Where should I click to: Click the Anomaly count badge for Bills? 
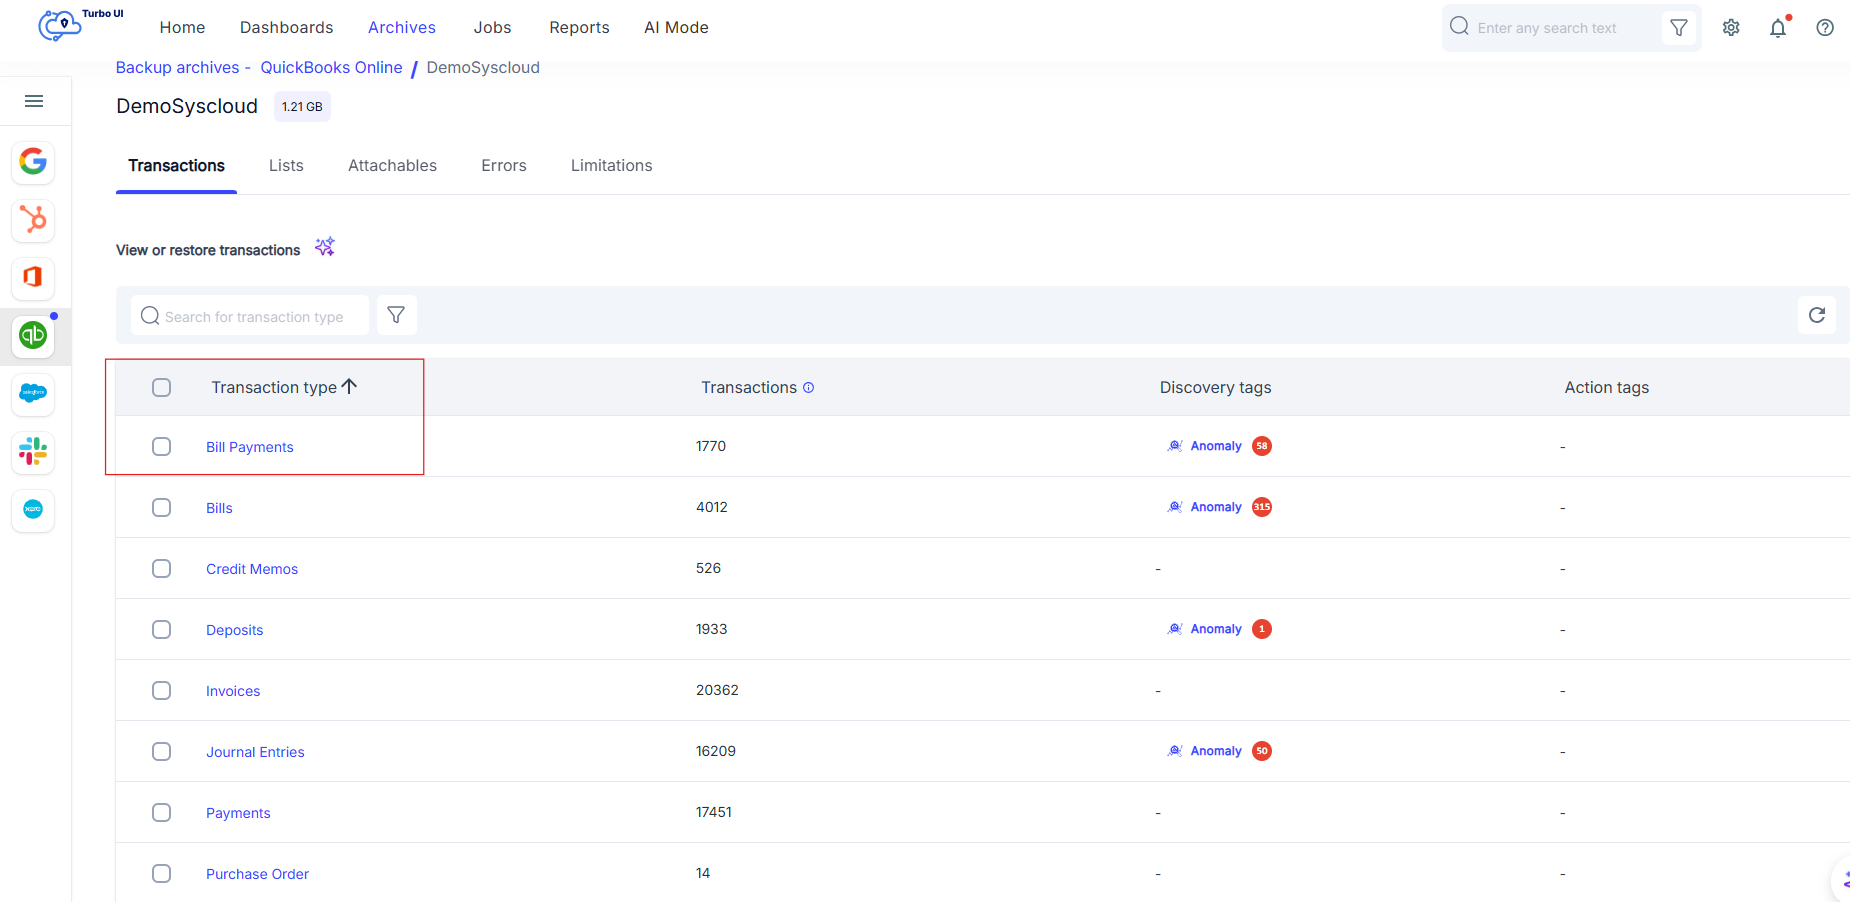click(x=1262, y=507)
